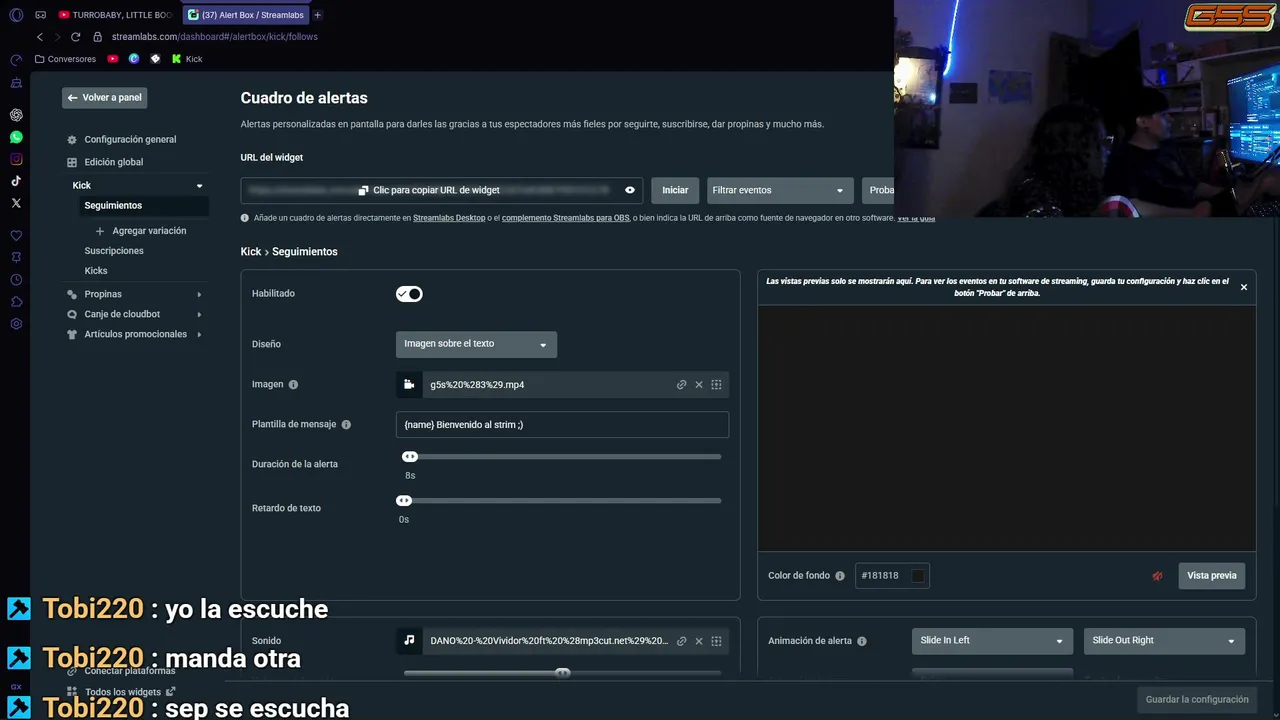Viewport: 1280px width, 720px height.
Task: Show info tooltip for Color de fondo
Action: 840,576
